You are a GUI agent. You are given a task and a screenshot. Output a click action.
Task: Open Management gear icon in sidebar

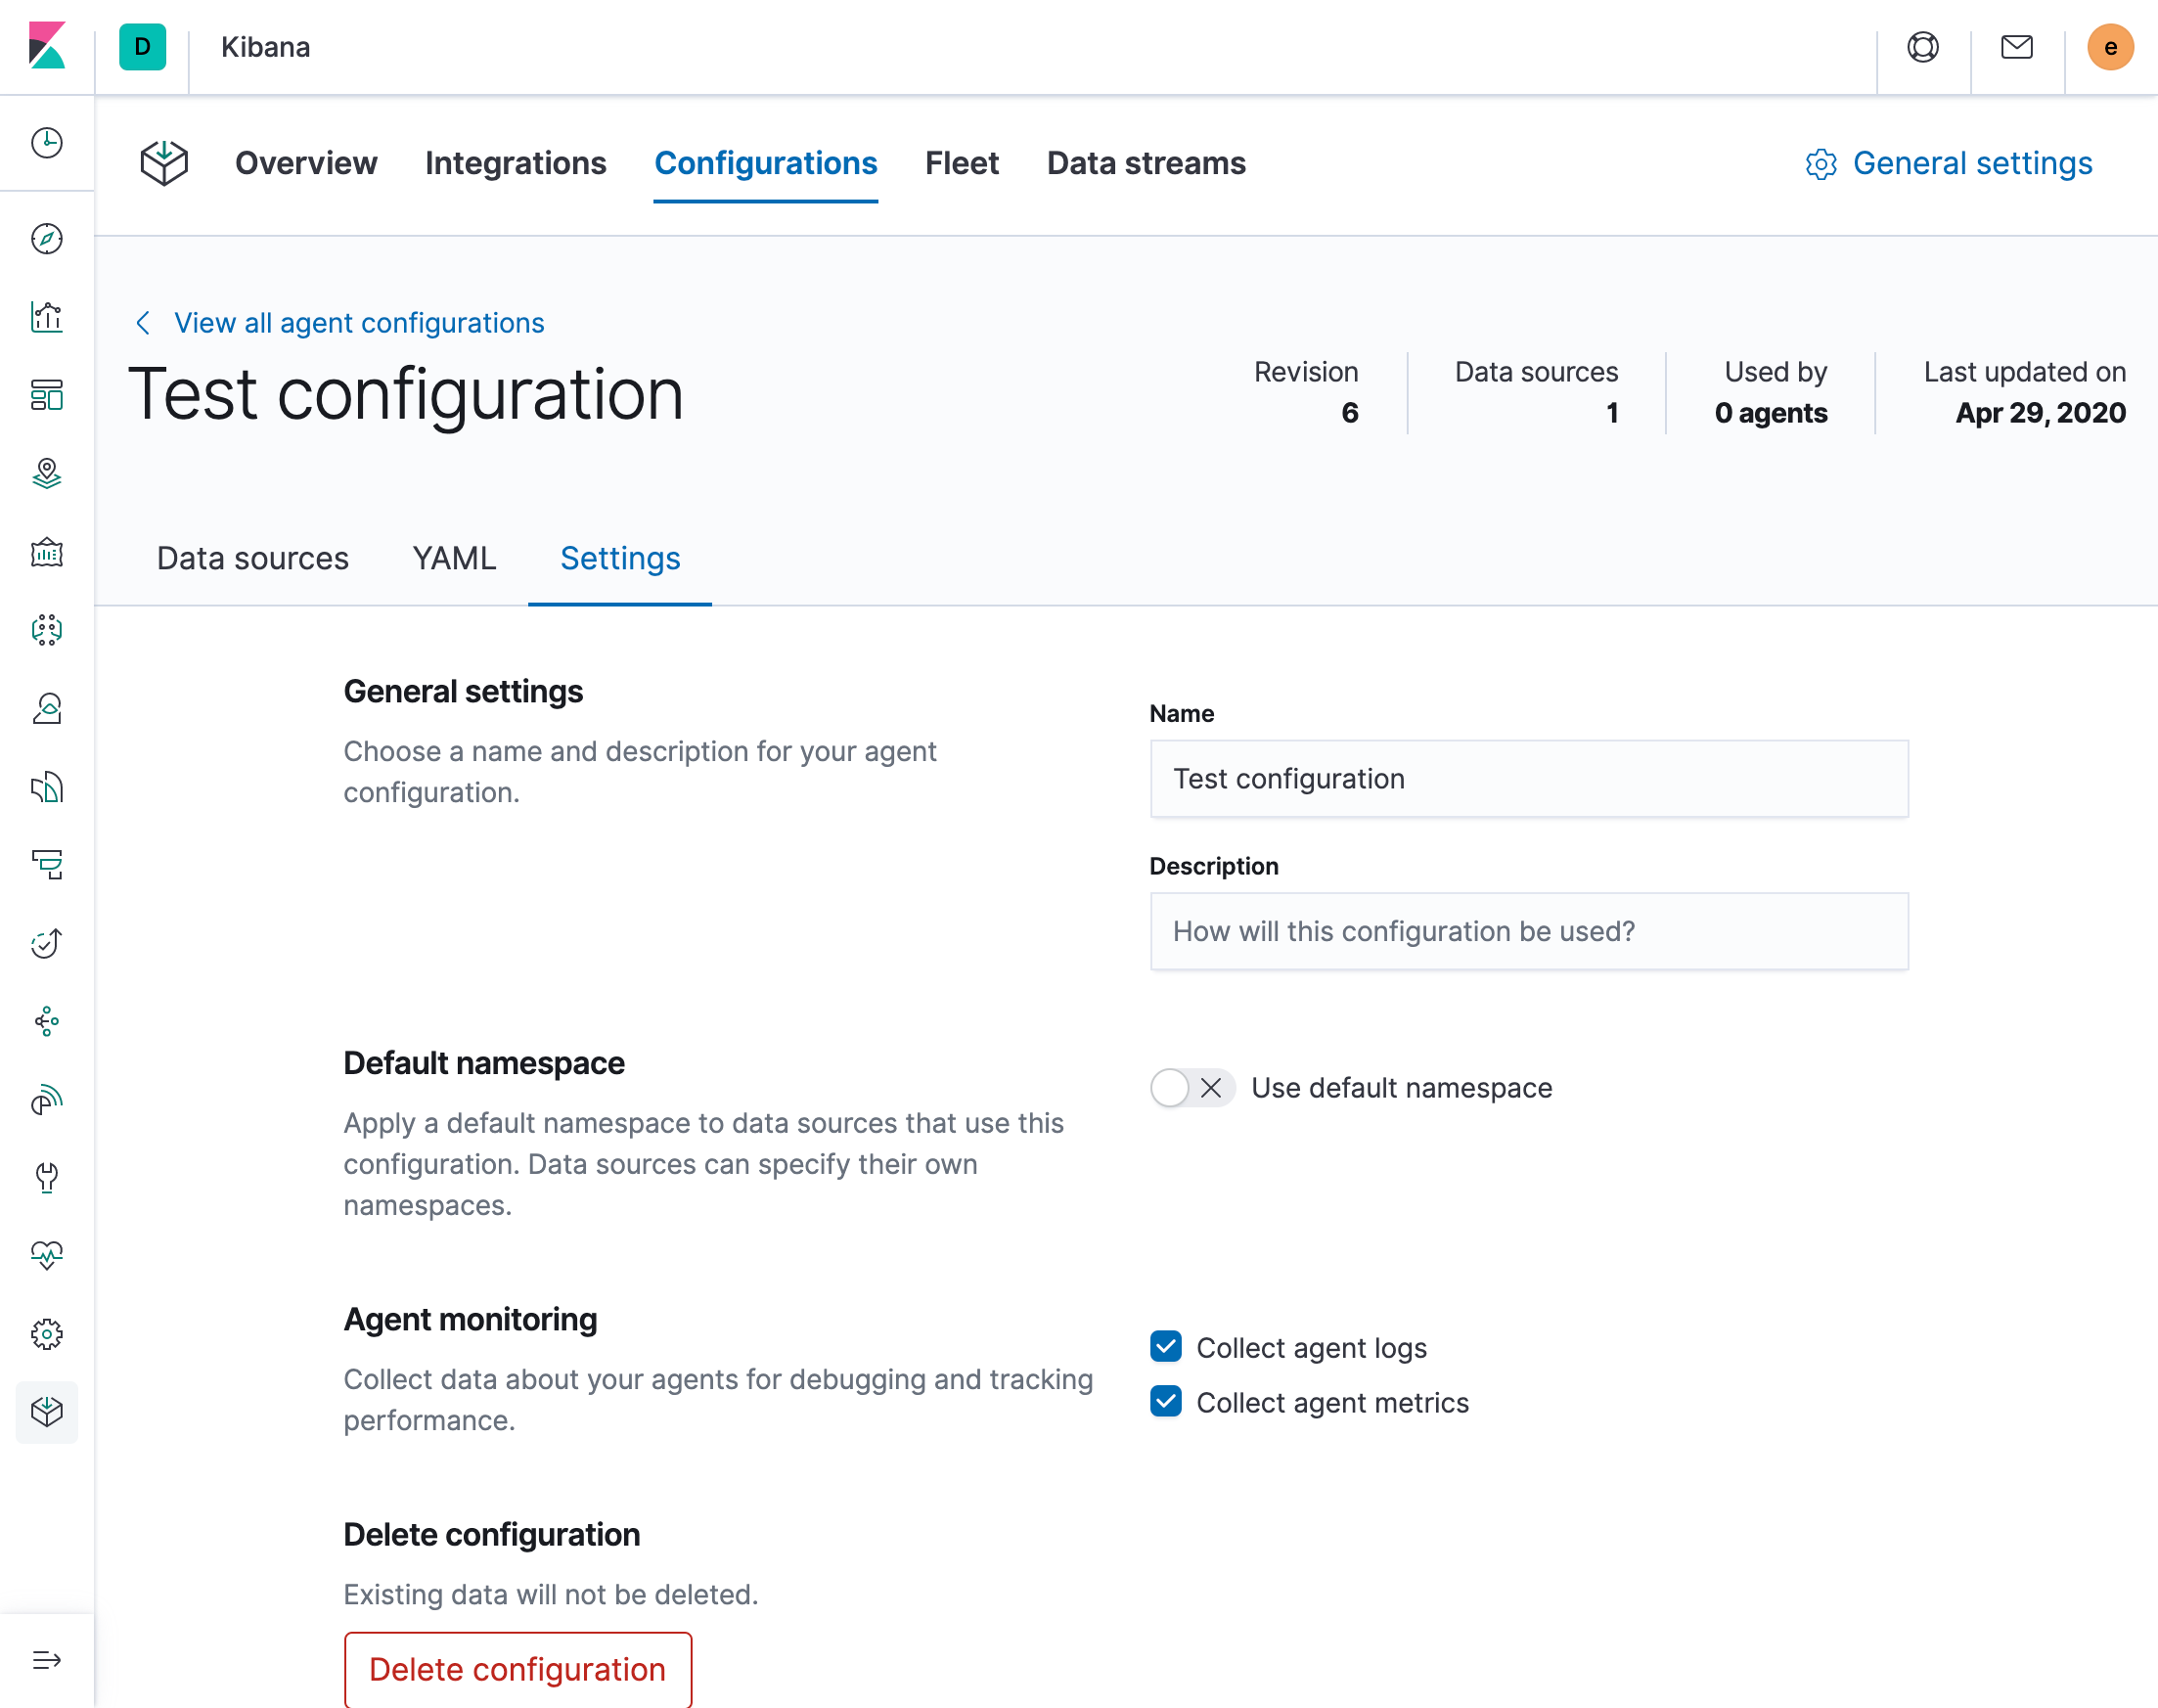tap(47, 1333)
